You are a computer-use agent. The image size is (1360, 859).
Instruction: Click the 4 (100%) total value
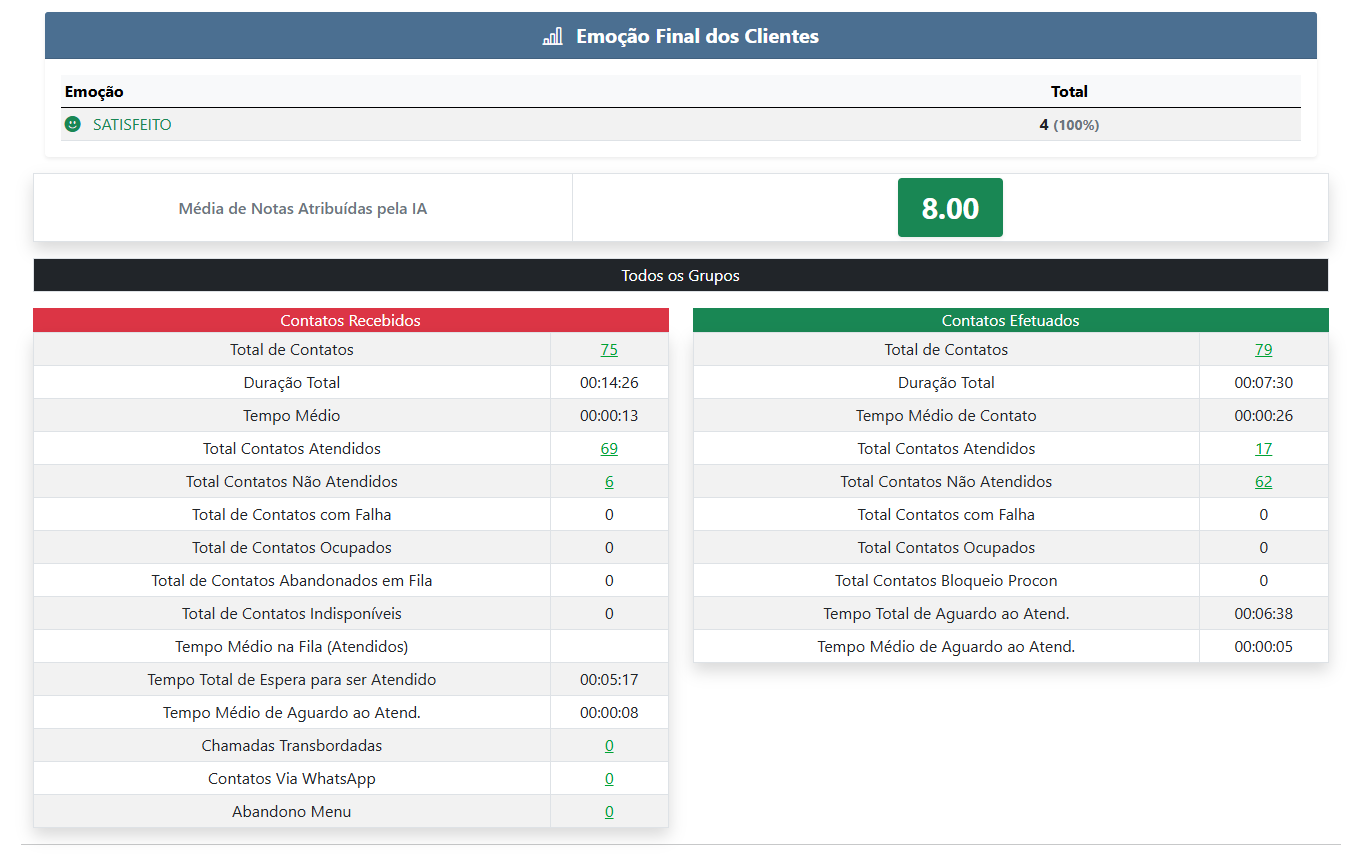coord(1069,125)
